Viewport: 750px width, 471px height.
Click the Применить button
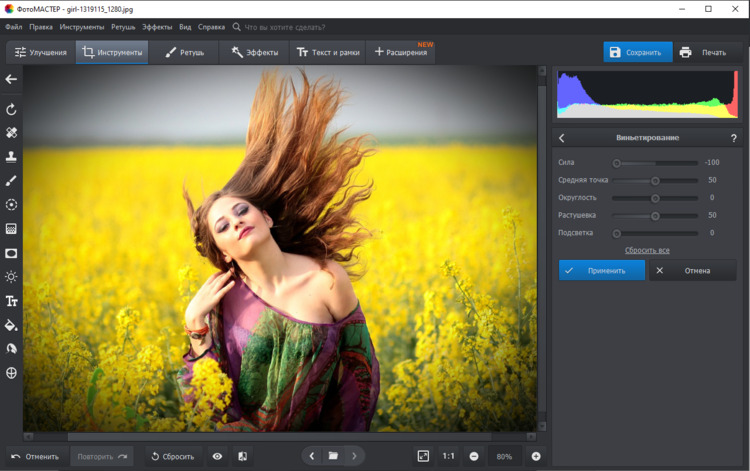[602, 270]
